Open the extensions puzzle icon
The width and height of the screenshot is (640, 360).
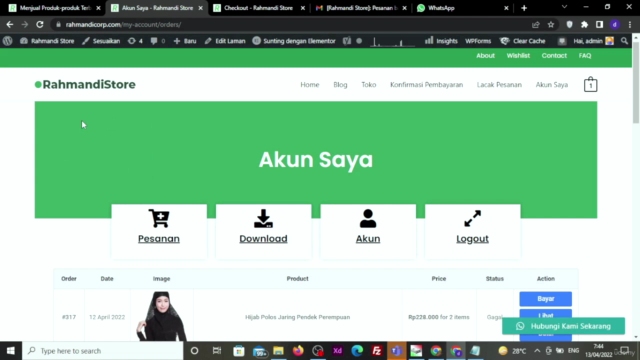coord(584,24)
